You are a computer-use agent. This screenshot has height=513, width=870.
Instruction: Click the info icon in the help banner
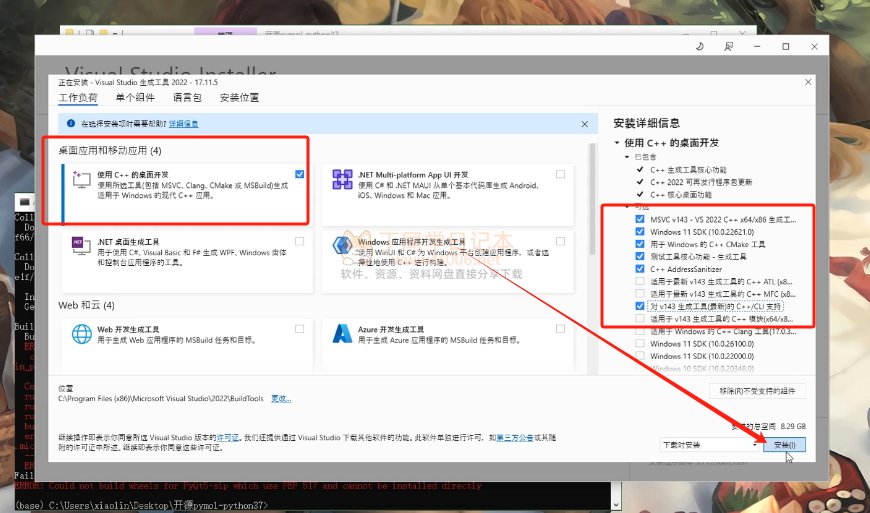point(70,124)
